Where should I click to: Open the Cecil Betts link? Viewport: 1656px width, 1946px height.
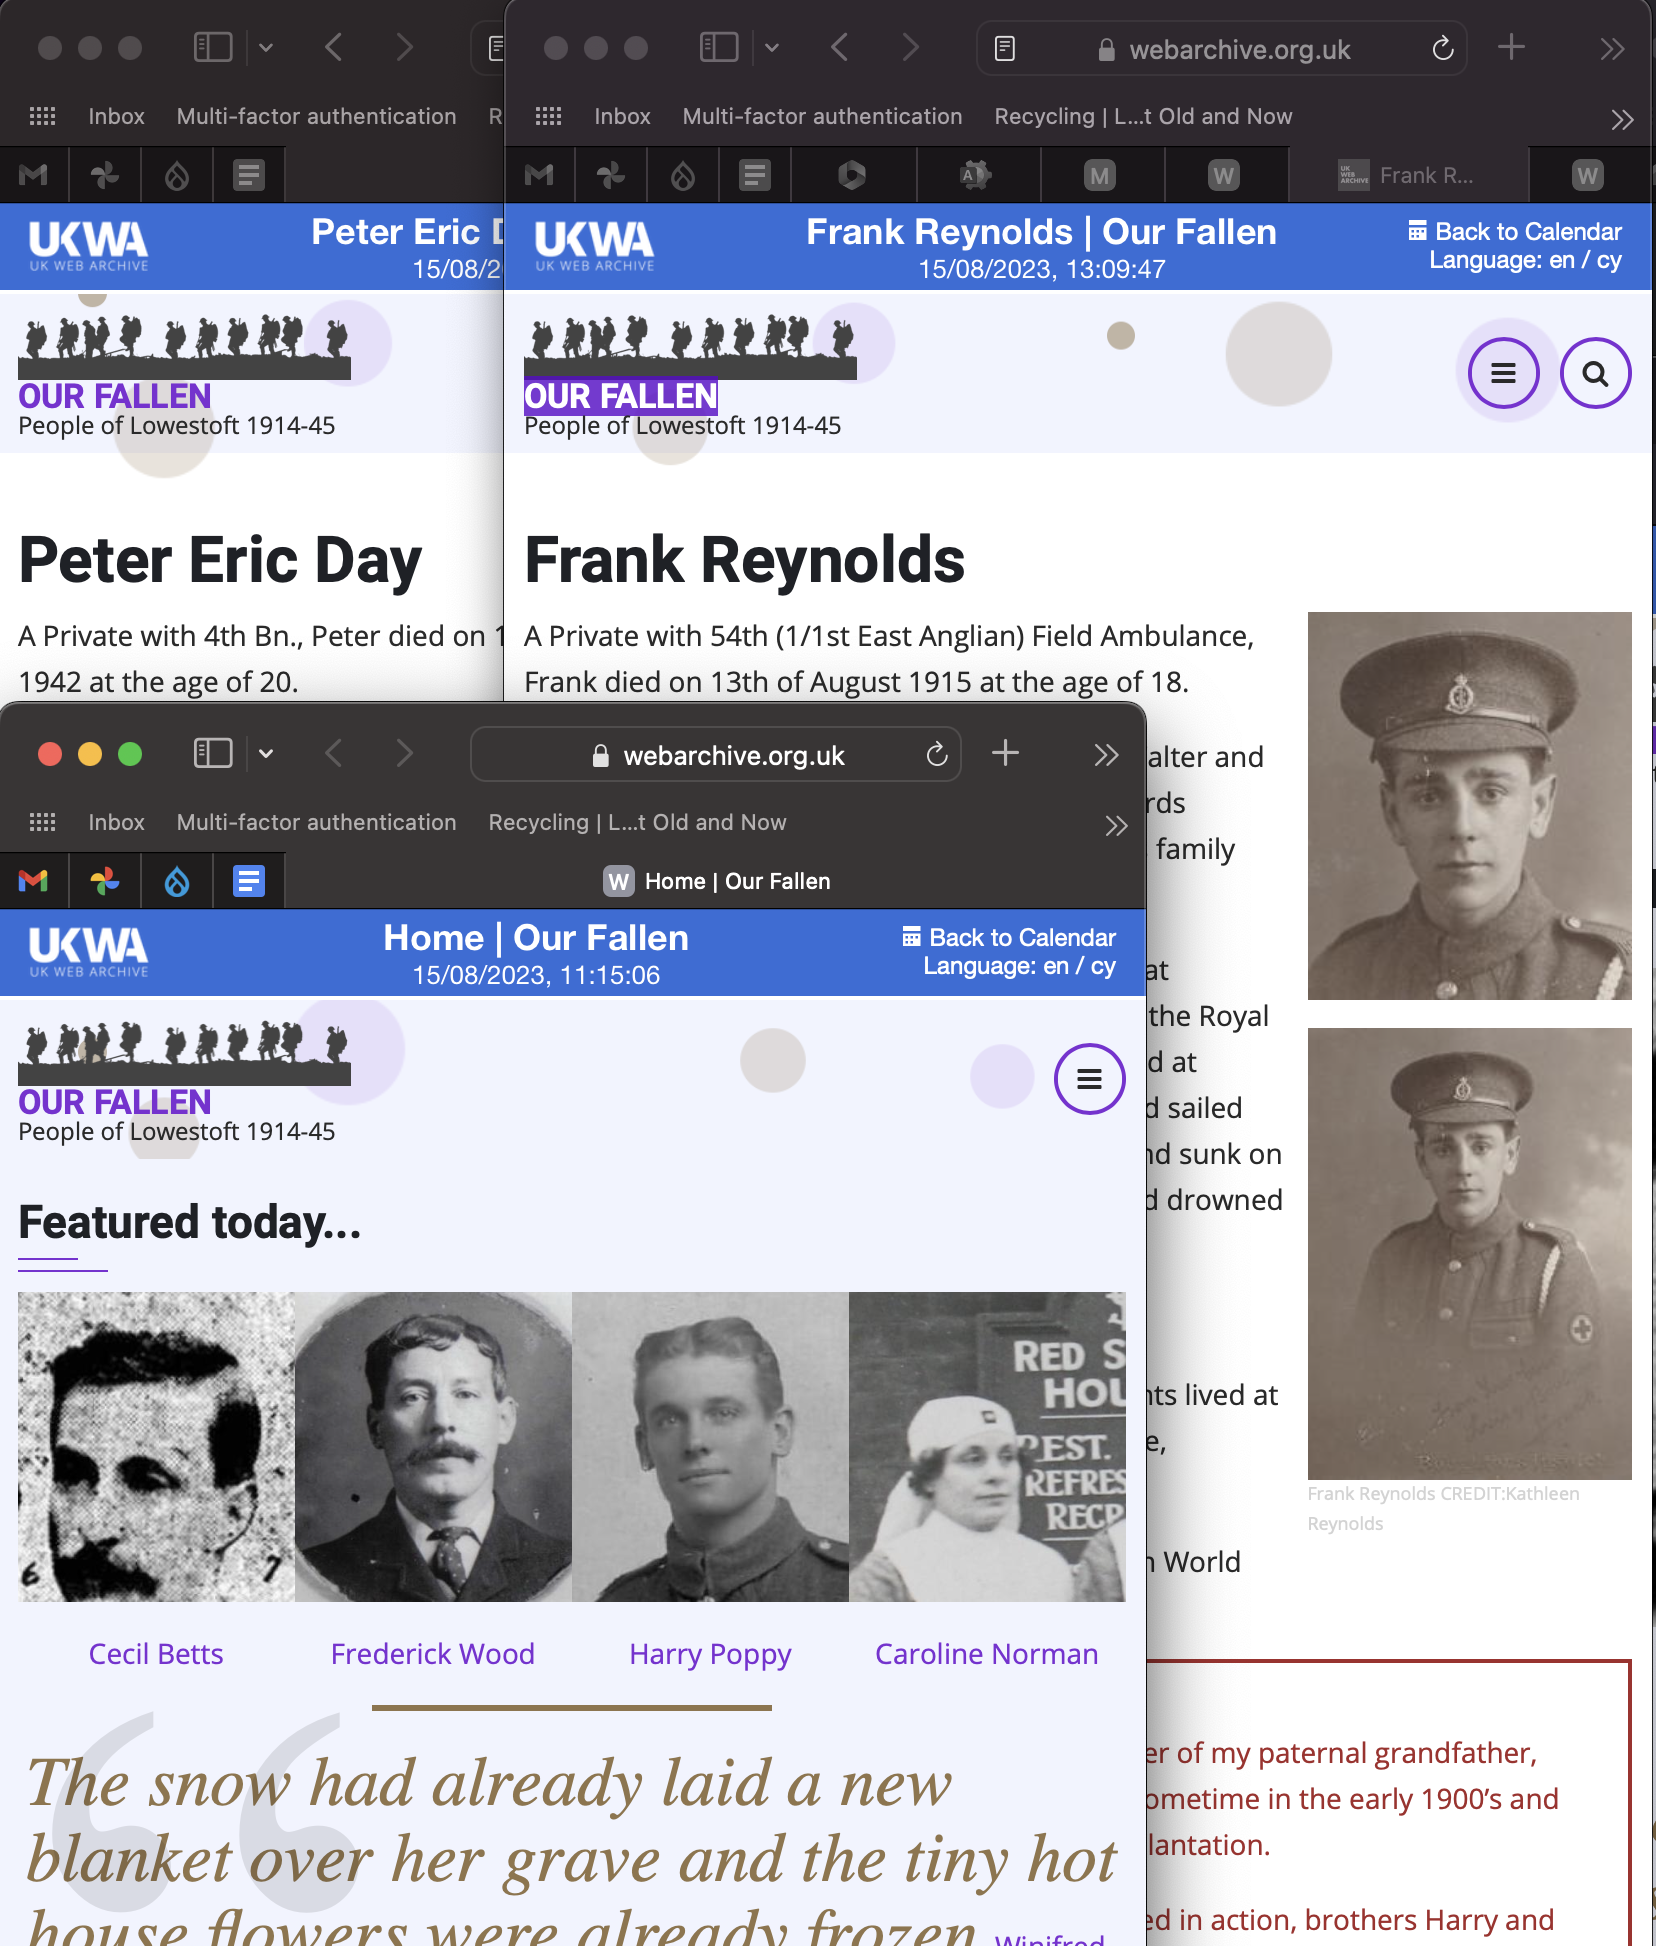point(156,1654)
